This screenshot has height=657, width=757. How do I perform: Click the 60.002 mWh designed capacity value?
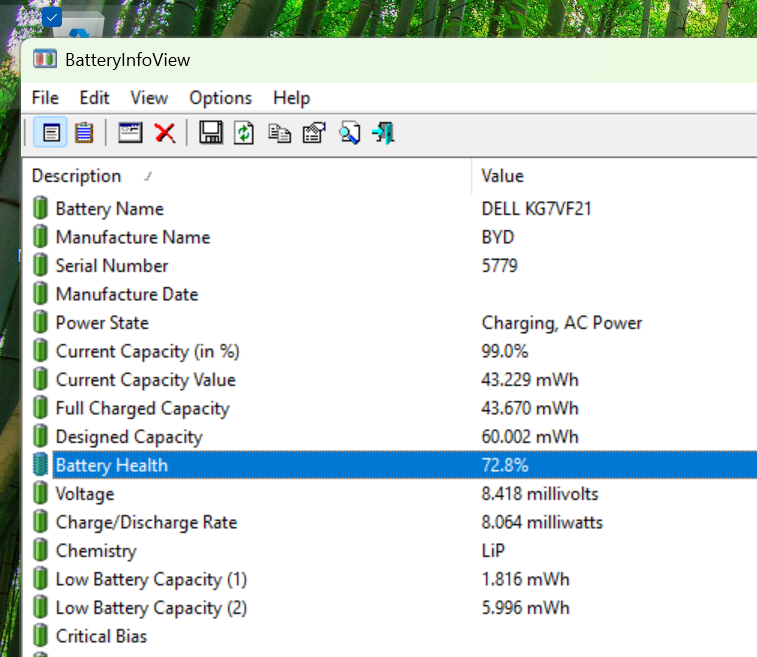click(x=530, y=436)
